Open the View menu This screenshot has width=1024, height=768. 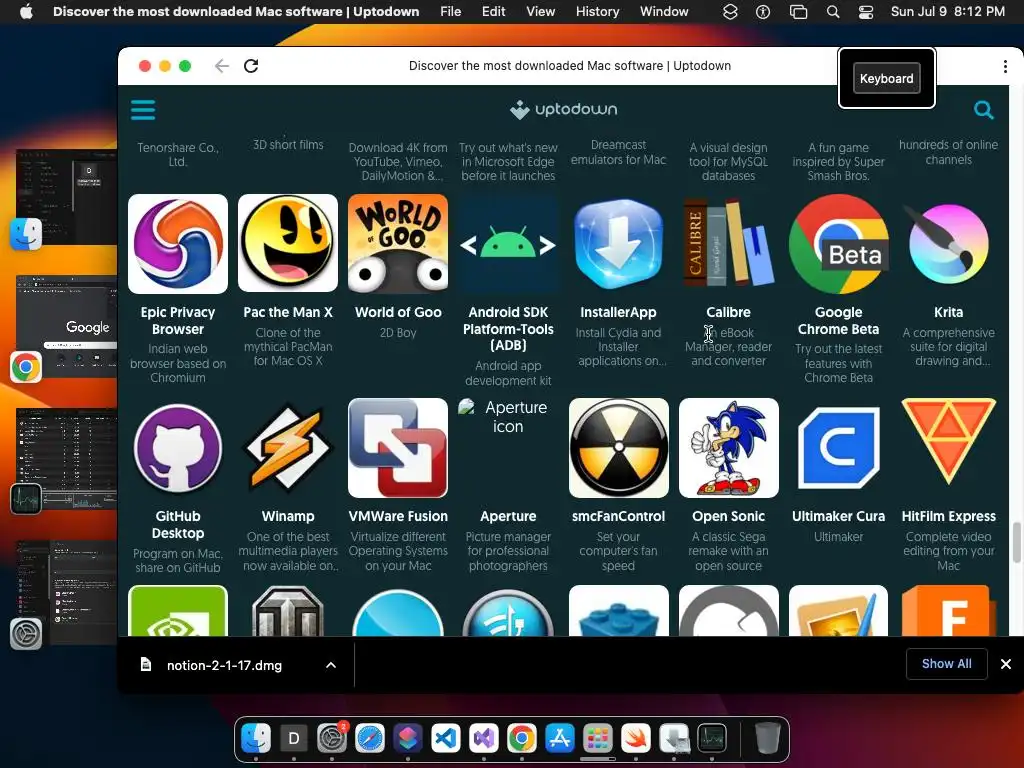click(x=541, y=12)
